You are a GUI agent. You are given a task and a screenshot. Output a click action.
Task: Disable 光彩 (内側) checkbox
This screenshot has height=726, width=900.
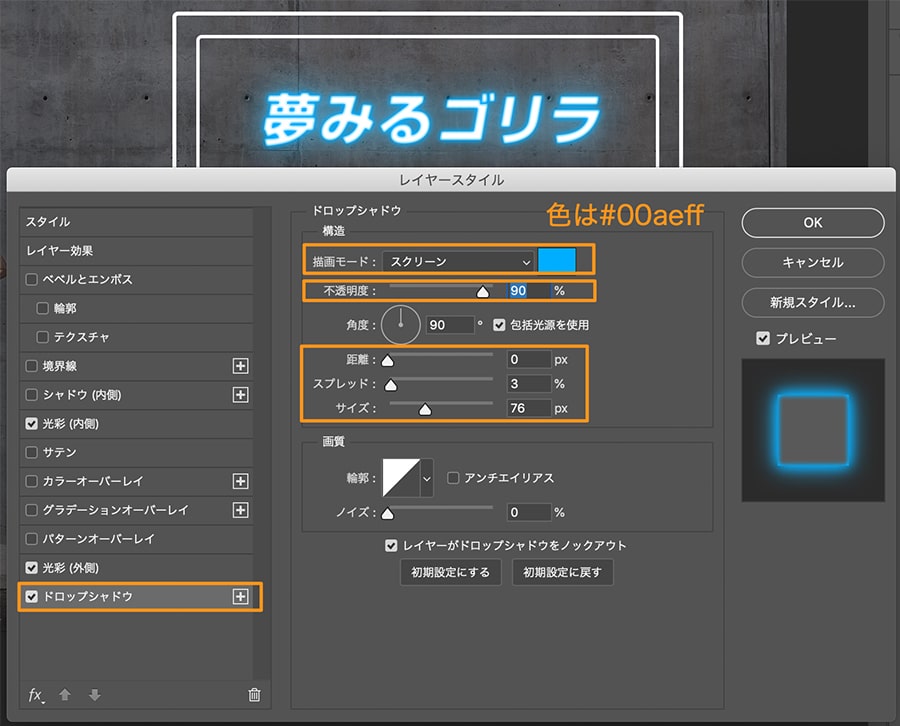point(32,424)
